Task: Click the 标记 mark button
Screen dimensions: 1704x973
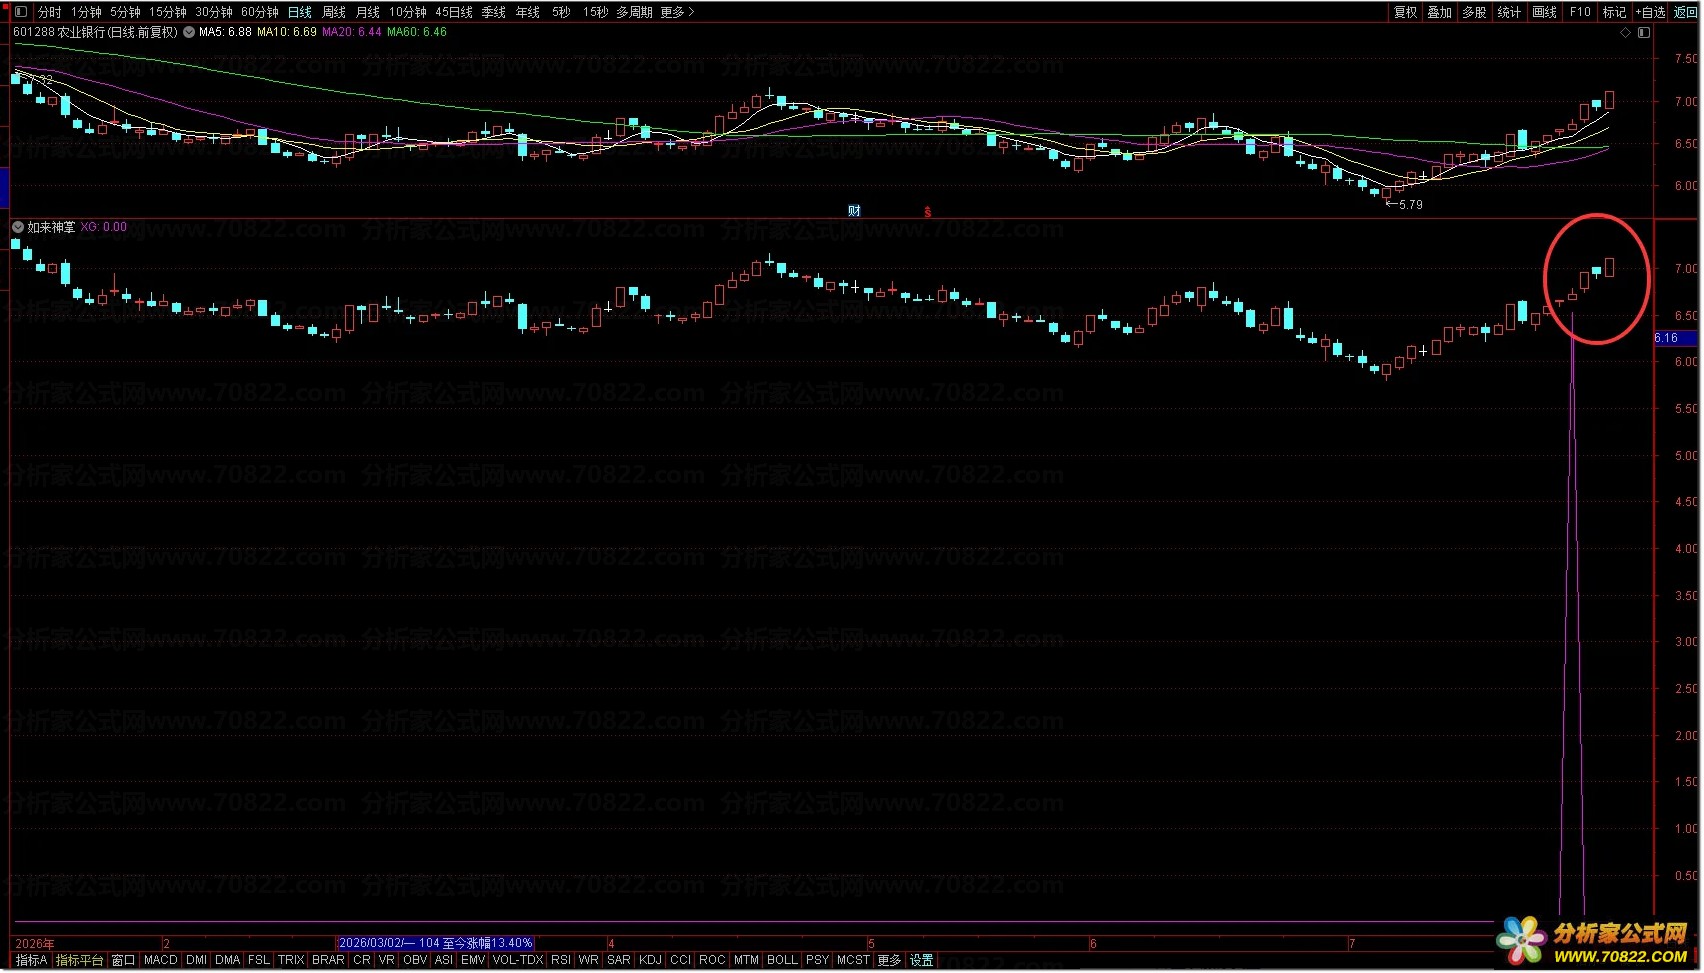Action: coord(1614,12)
